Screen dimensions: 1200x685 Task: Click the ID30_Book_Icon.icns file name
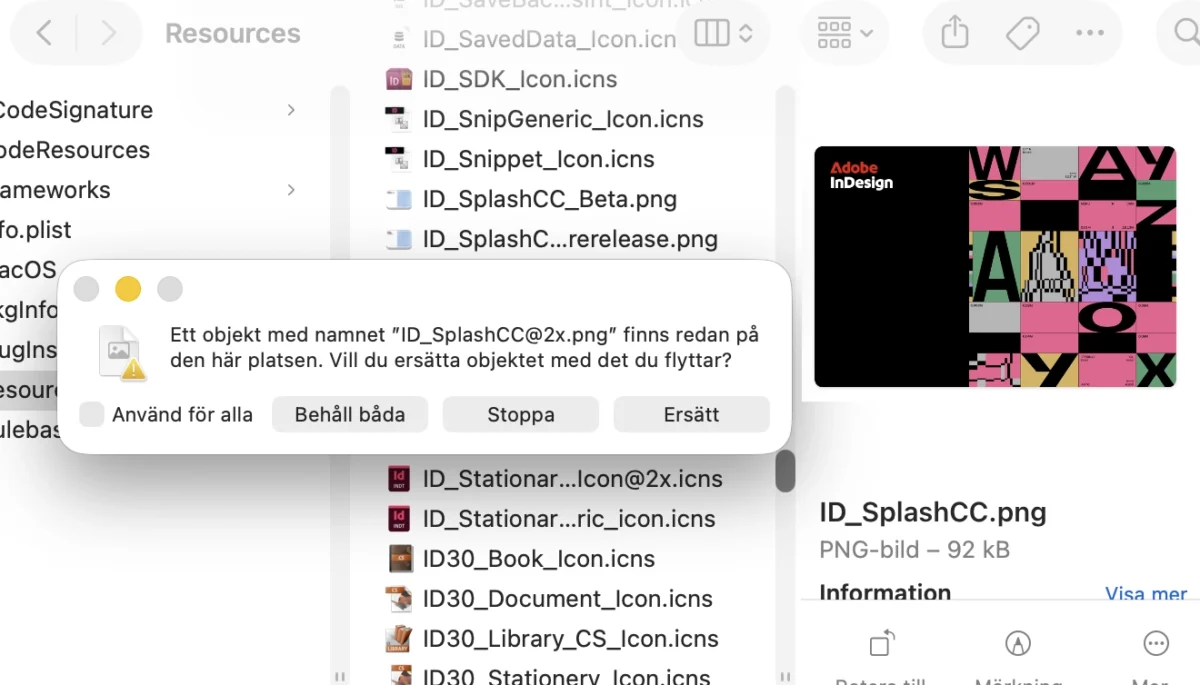[539, 559]
